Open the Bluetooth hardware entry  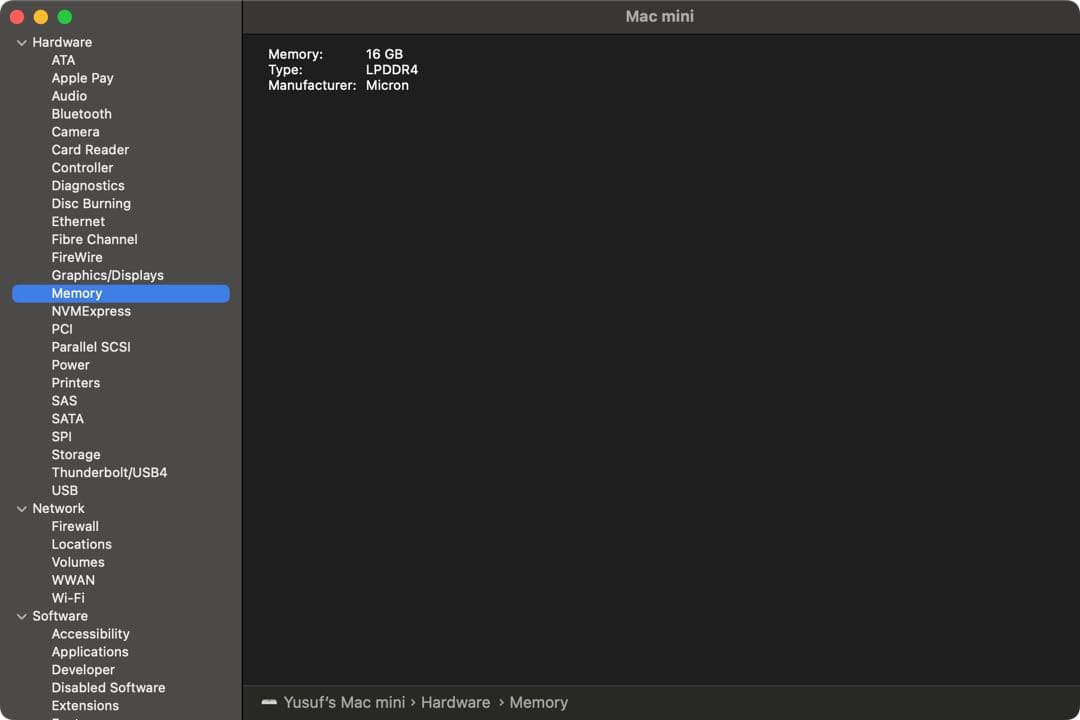81,114
